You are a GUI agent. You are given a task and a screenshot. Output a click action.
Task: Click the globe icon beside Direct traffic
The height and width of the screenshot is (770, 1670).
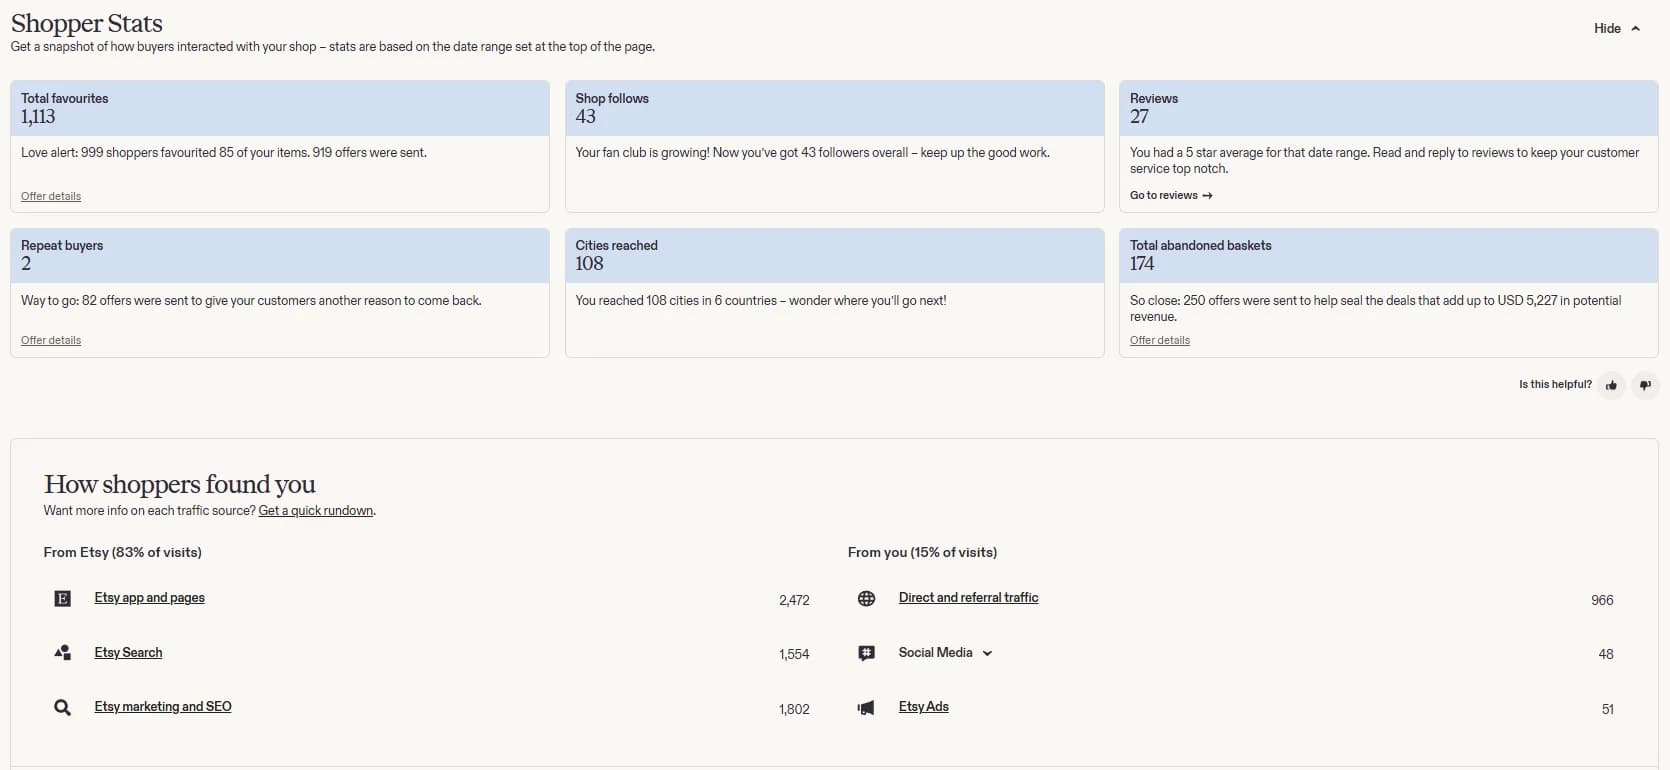tap(866, 599)
